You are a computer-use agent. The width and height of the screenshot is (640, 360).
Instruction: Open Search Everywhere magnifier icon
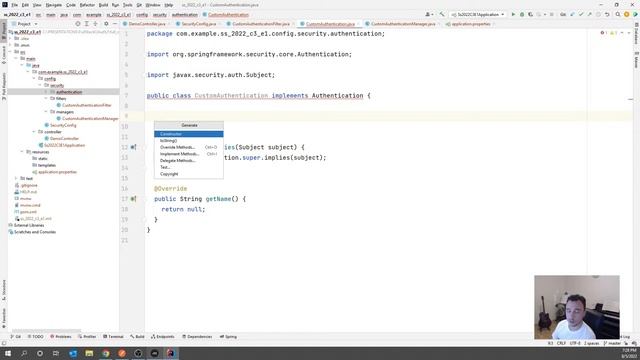pos(618,15)
